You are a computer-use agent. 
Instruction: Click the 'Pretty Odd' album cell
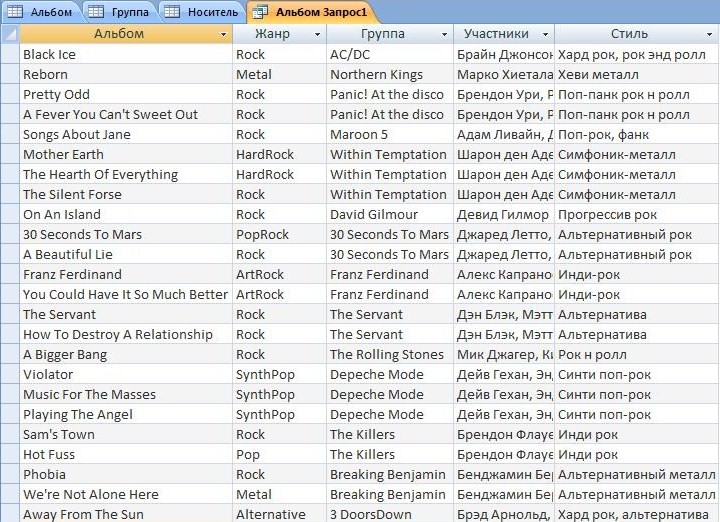(x=126, y=94)
